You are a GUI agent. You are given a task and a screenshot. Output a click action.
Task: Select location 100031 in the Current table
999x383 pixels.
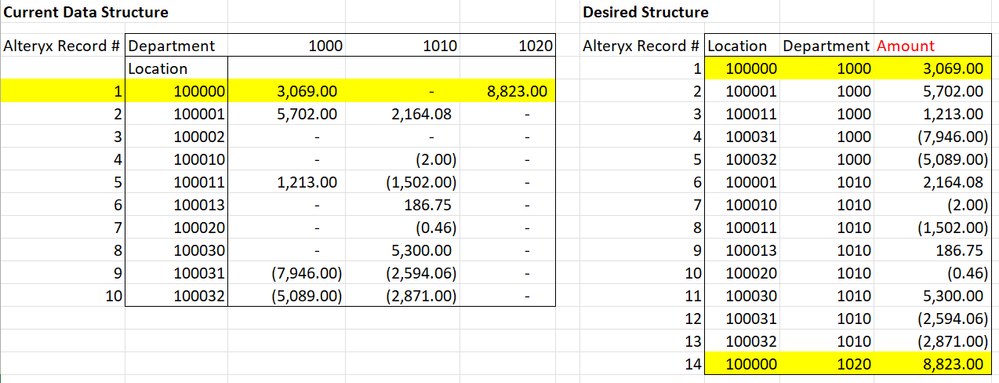pos(200,274)
